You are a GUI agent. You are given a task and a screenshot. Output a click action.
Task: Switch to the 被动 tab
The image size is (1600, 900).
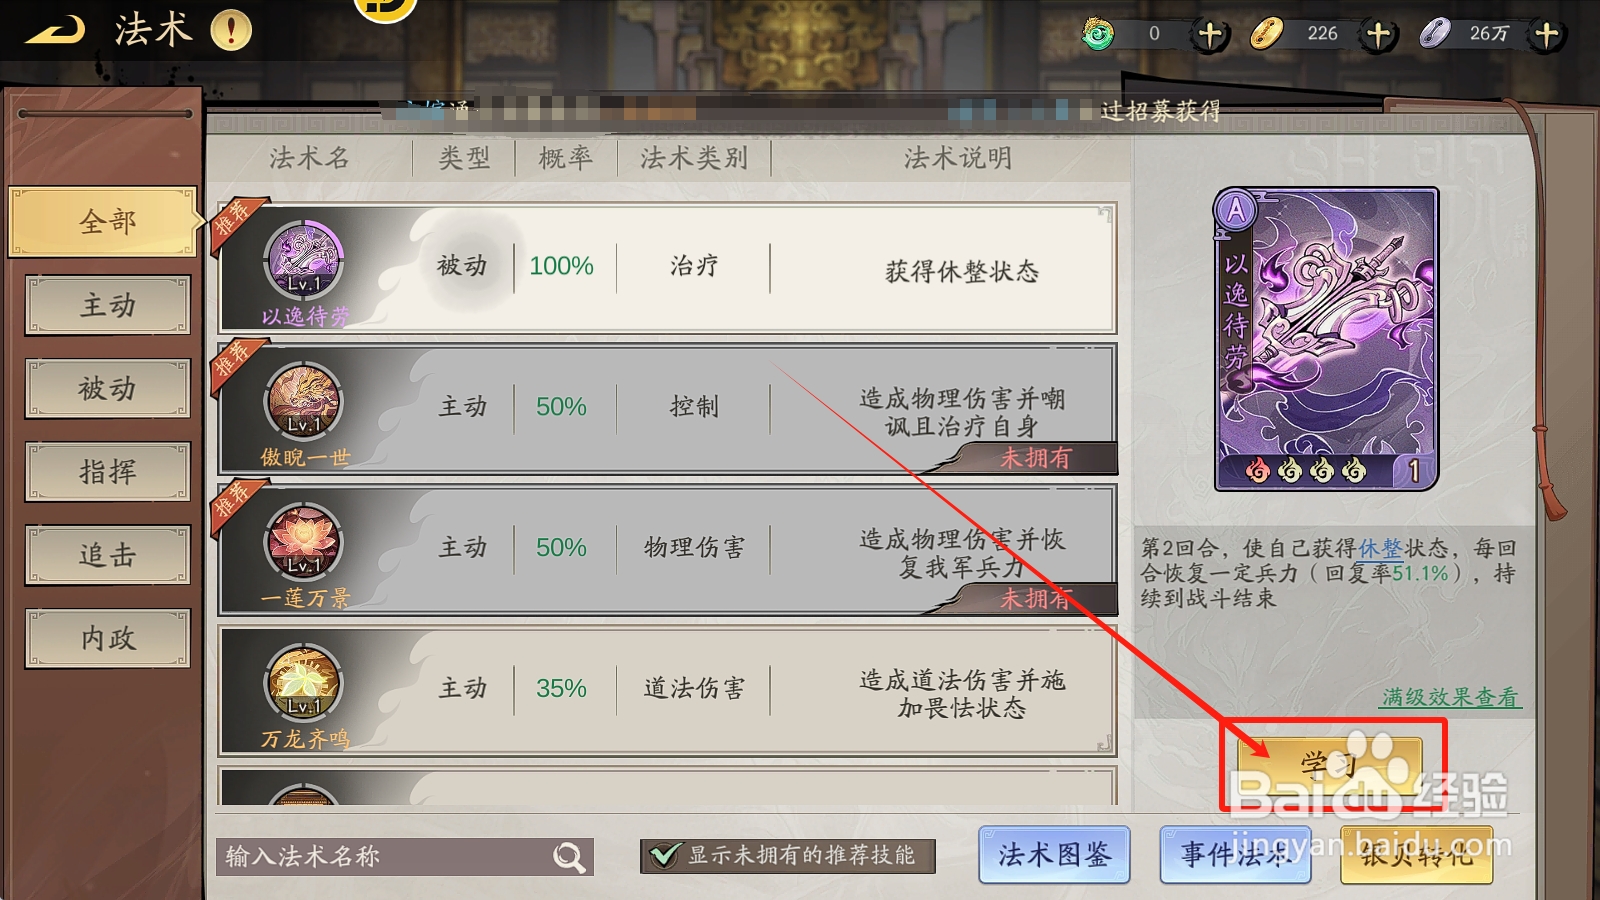[108, 388]
